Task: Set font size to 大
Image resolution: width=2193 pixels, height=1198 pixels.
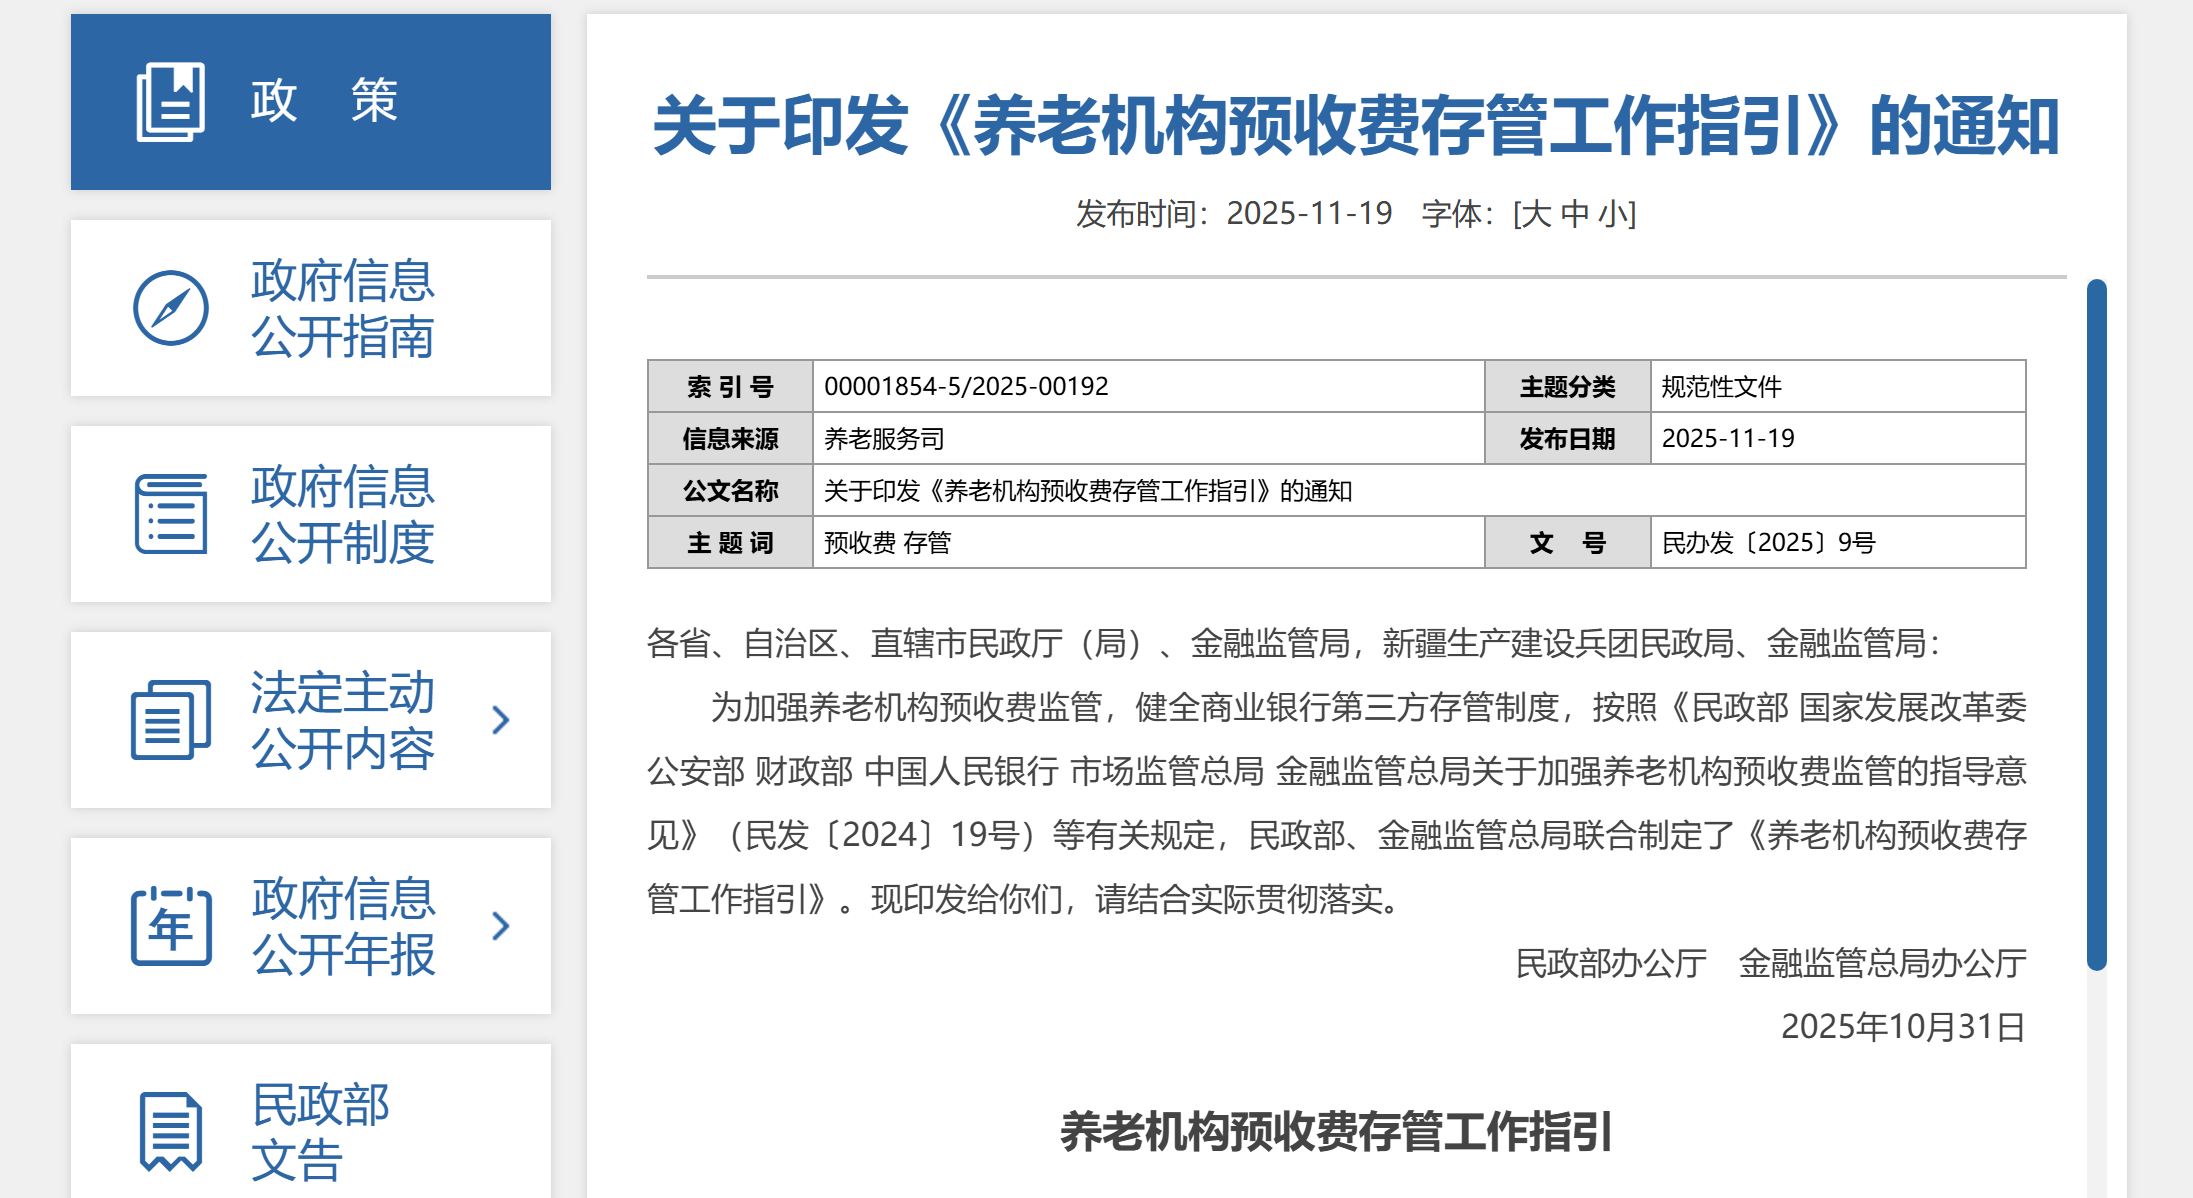Action: (1538, 214)
